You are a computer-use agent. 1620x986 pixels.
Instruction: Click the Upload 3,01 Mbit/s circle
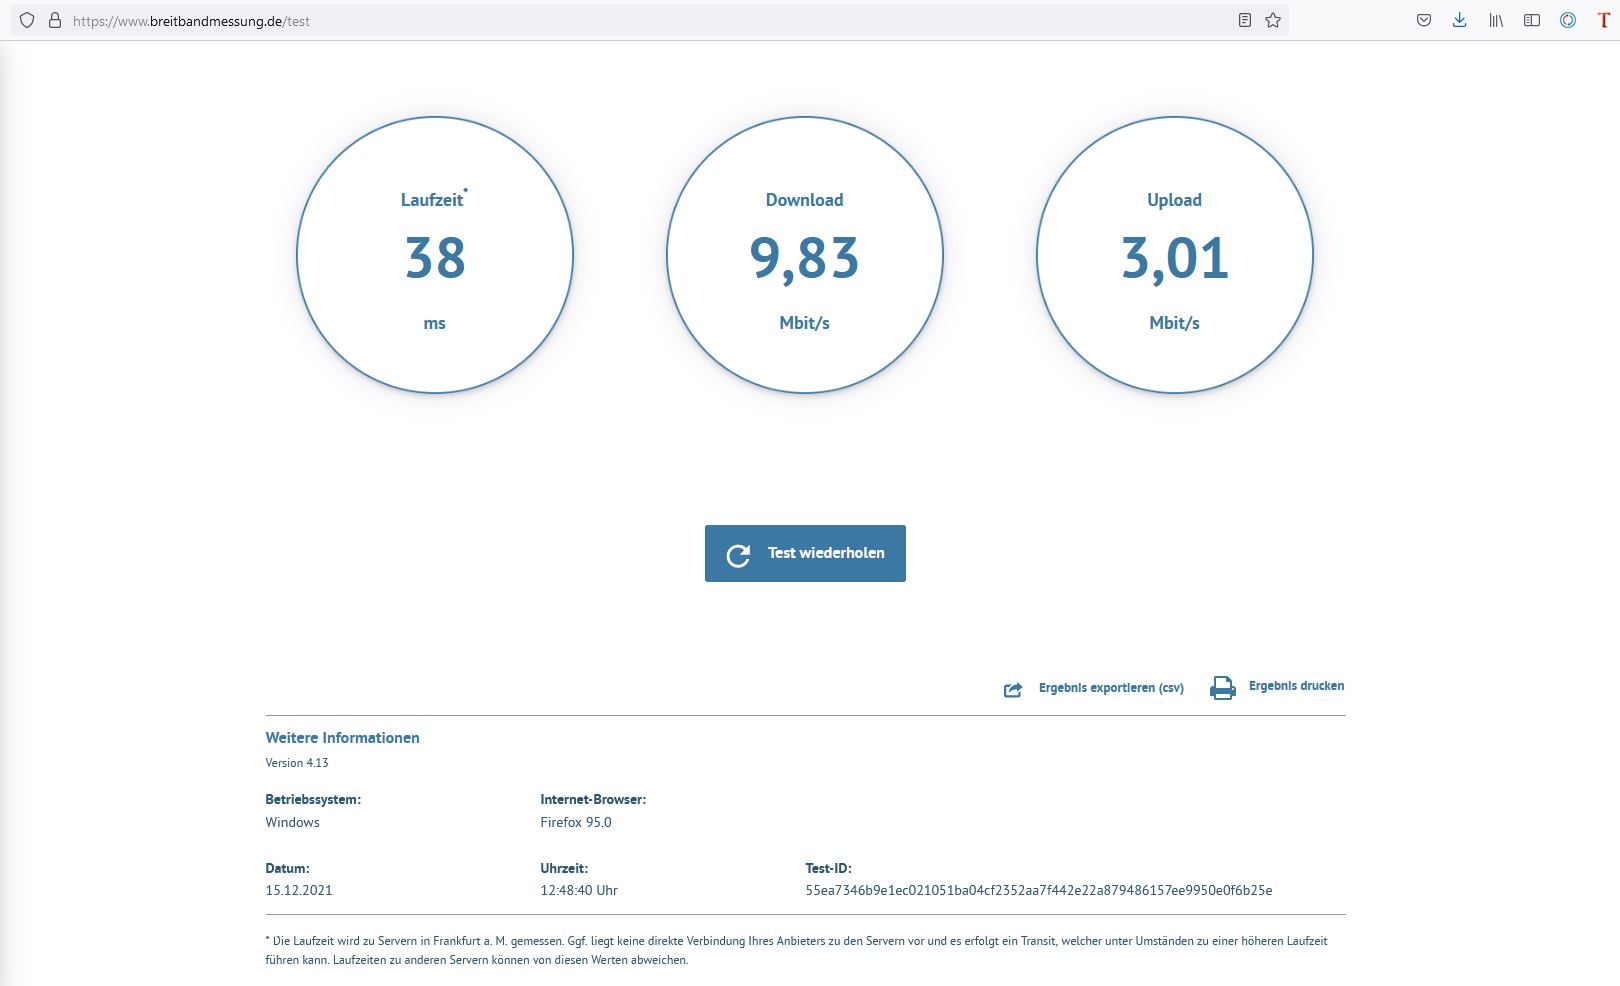(1175, 256)
